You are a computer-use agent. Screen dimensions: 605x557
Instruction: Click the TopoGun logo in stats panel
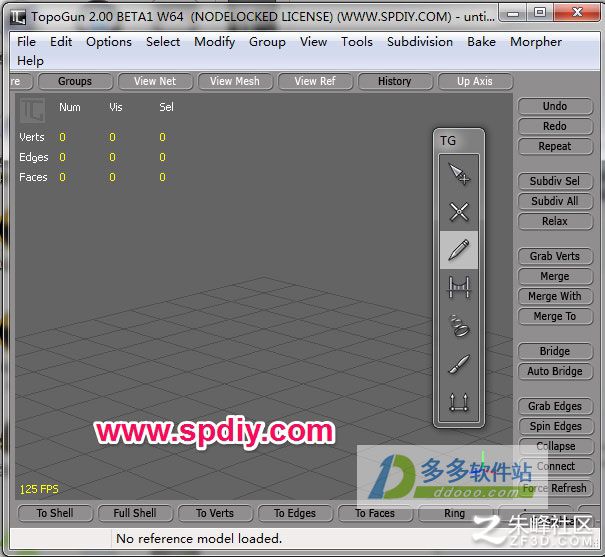pos(32,110)
